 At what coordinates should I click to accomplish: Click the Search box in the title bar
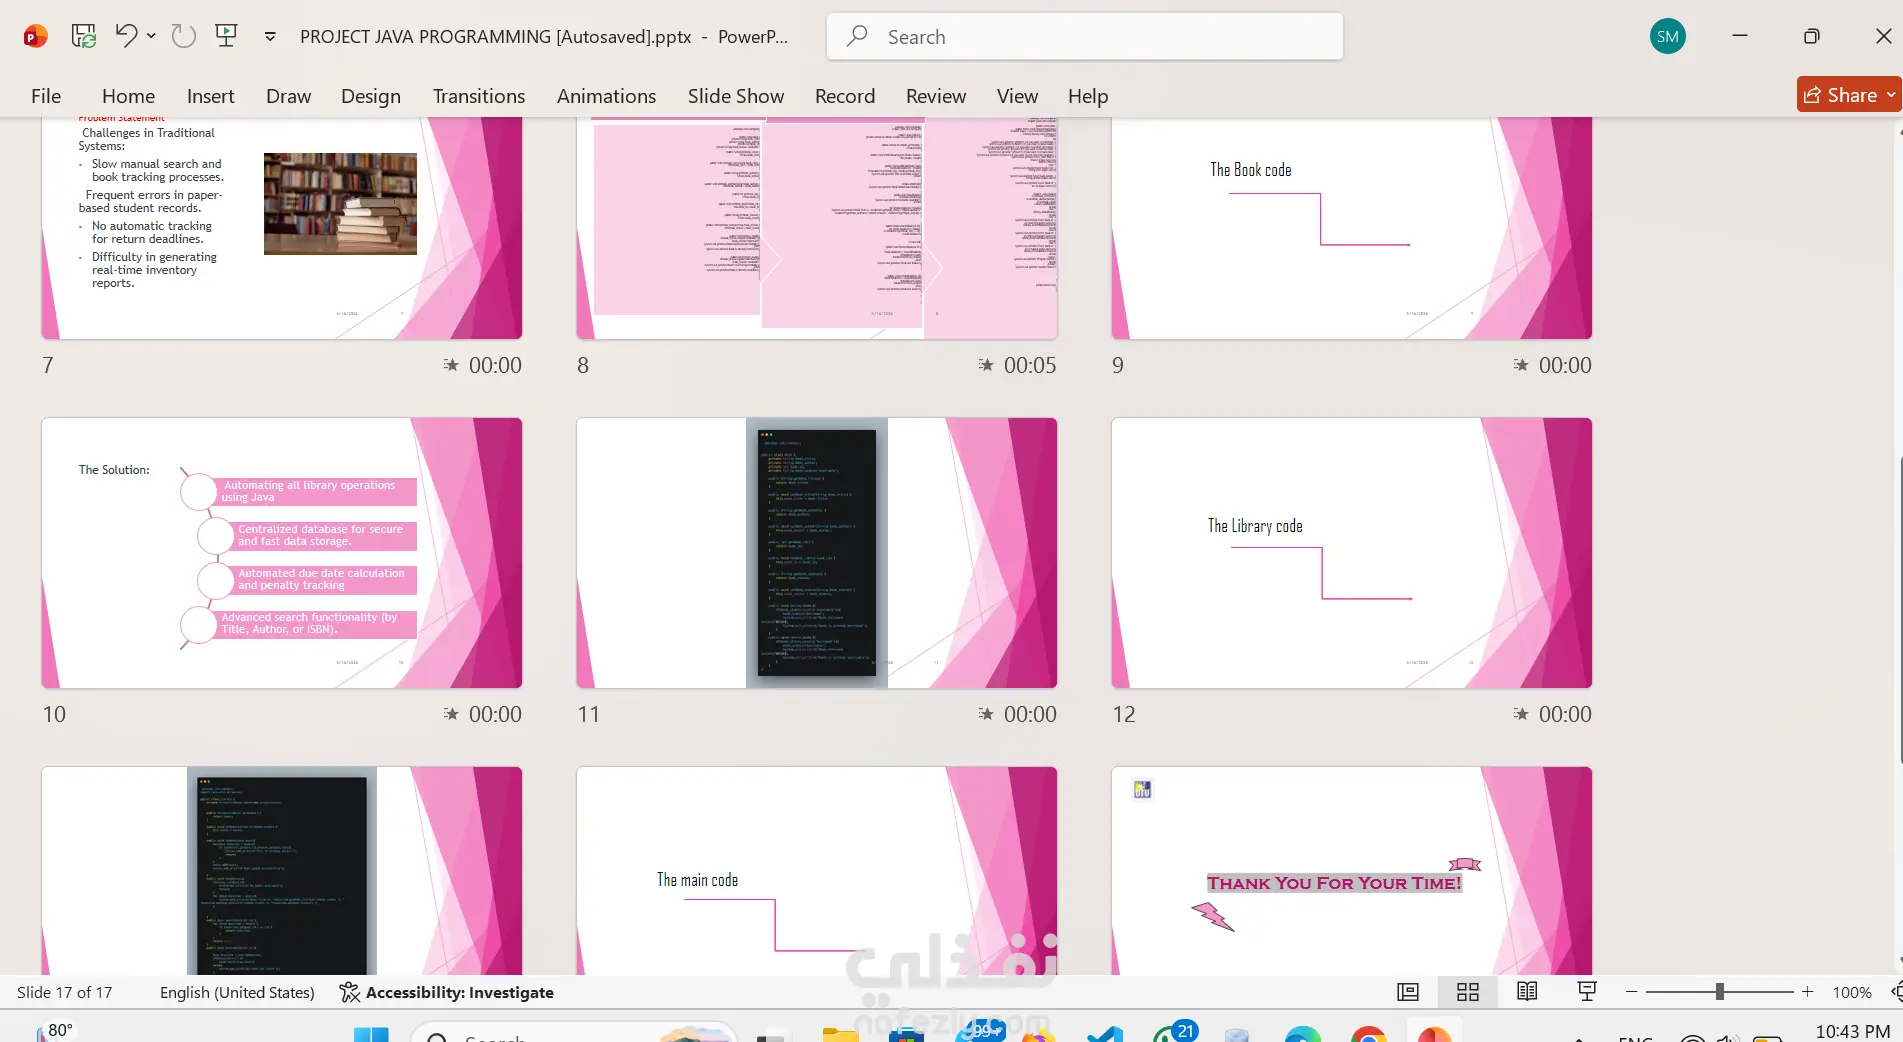point(1085,37)
